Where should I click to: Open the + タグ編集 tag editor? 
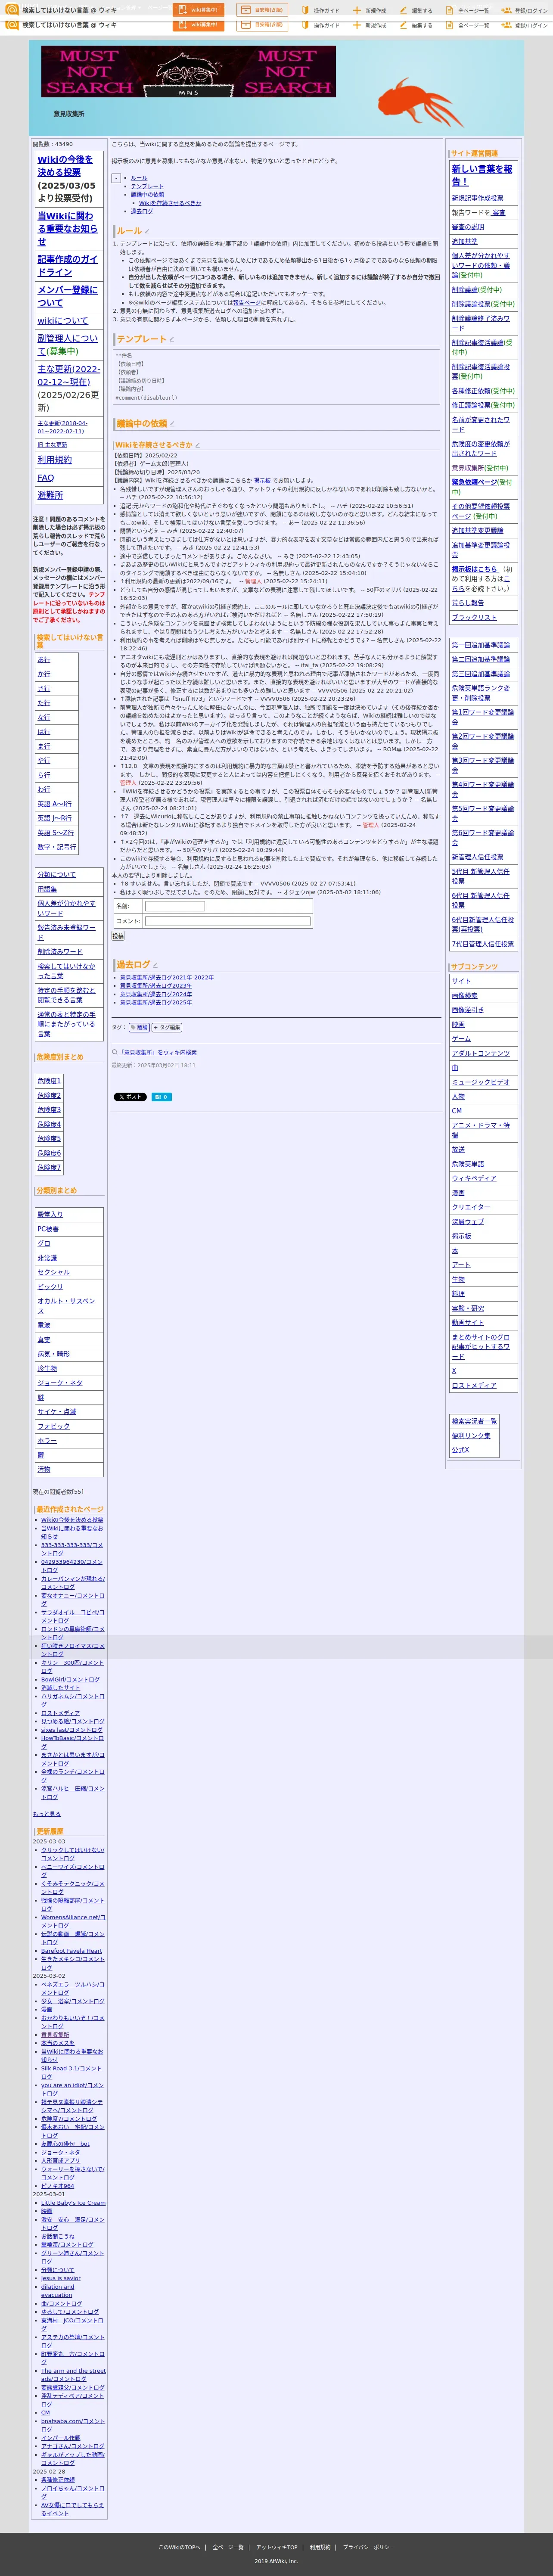tap(167, 1027)
